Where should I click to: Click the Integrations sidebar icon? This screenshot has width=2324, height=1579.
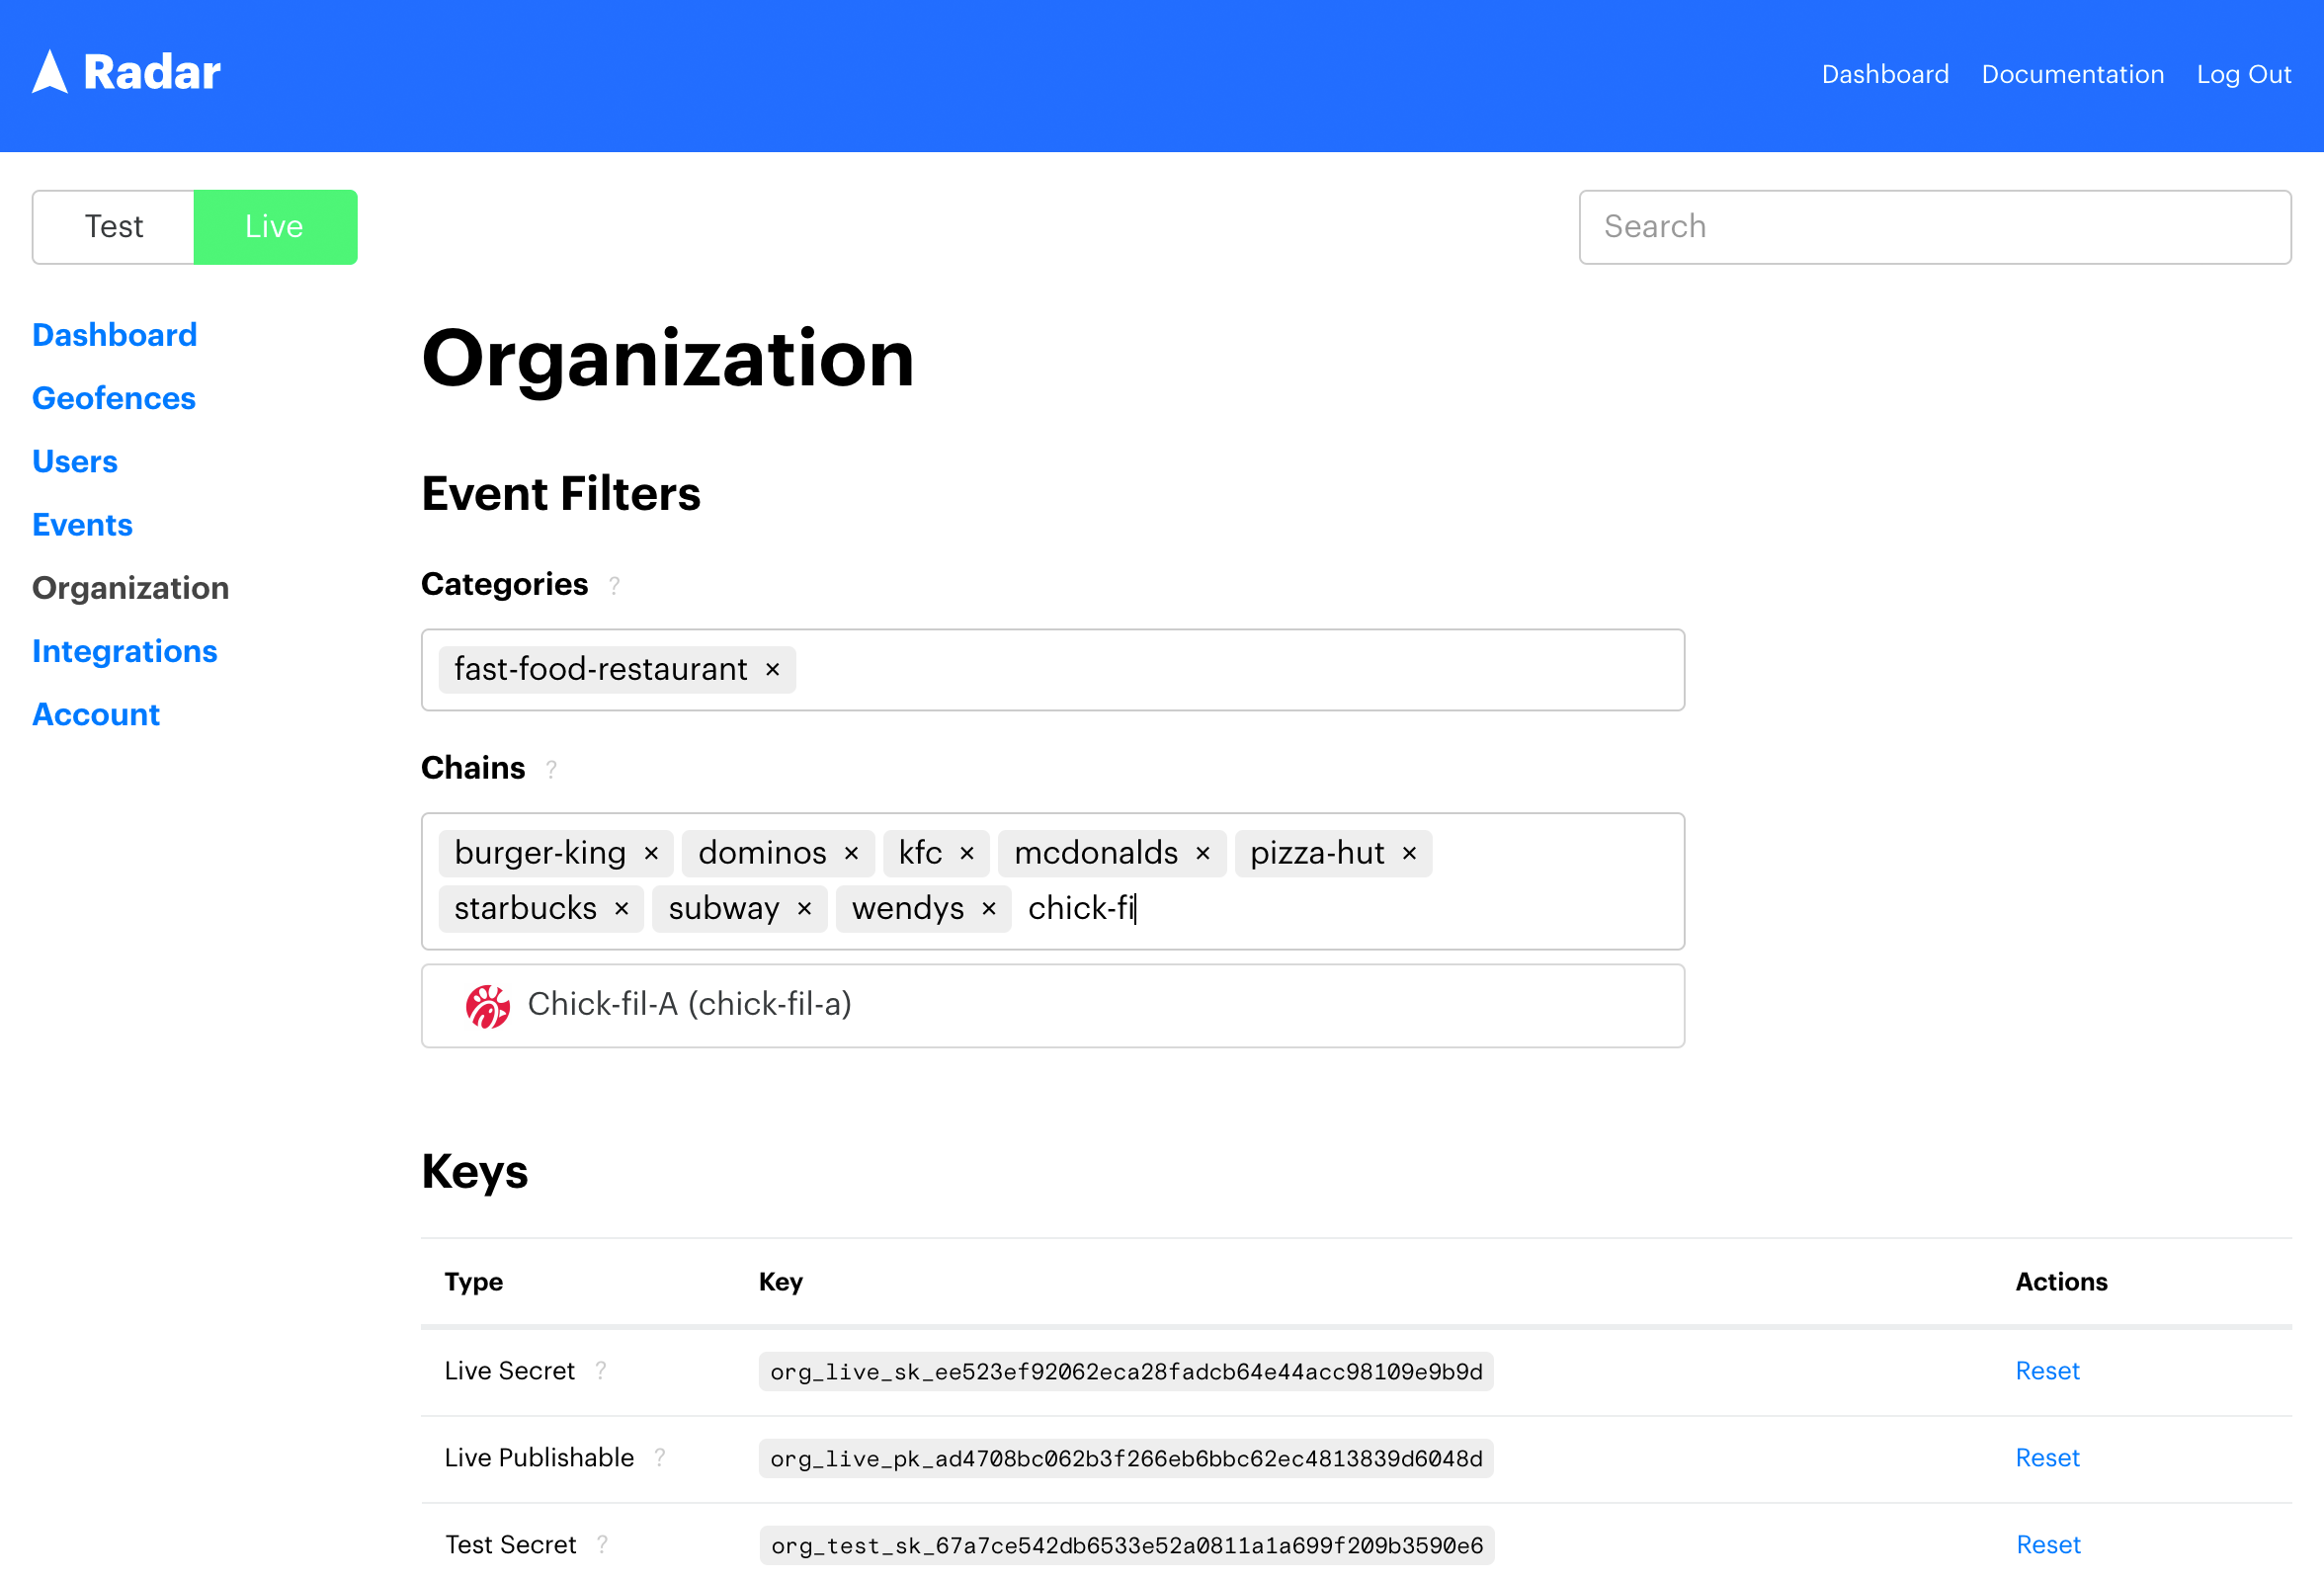(125, 652)
